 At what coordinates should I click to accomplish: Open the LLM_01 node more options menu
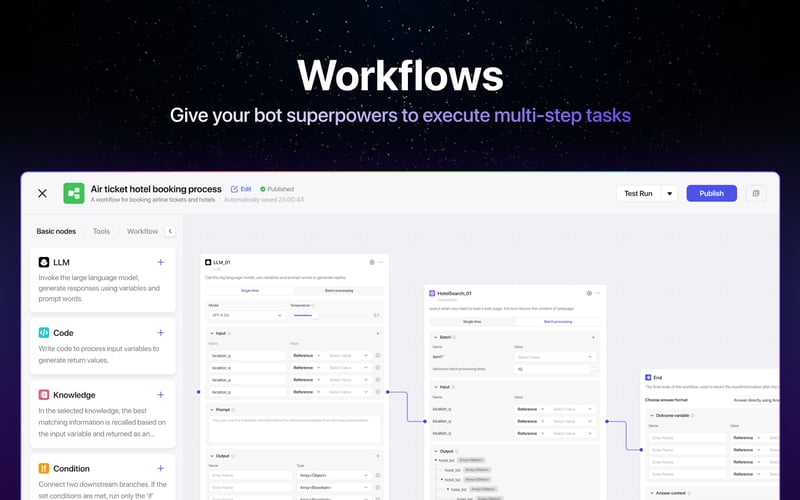[x=381, y=262]
